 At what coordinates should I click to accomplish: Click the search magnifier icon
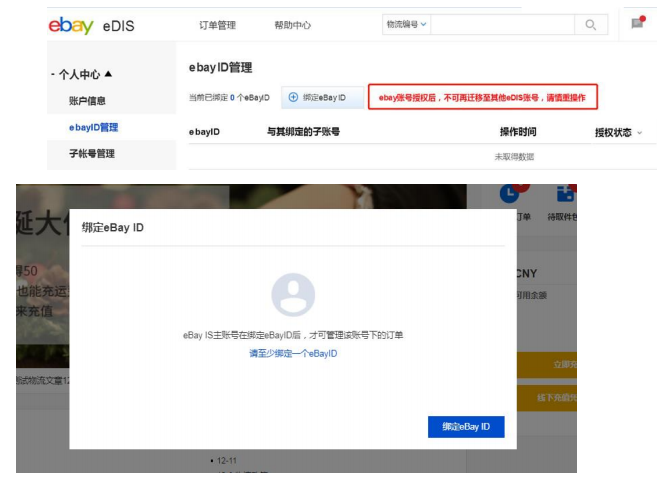pyautogui.click(x=590, y=24)
